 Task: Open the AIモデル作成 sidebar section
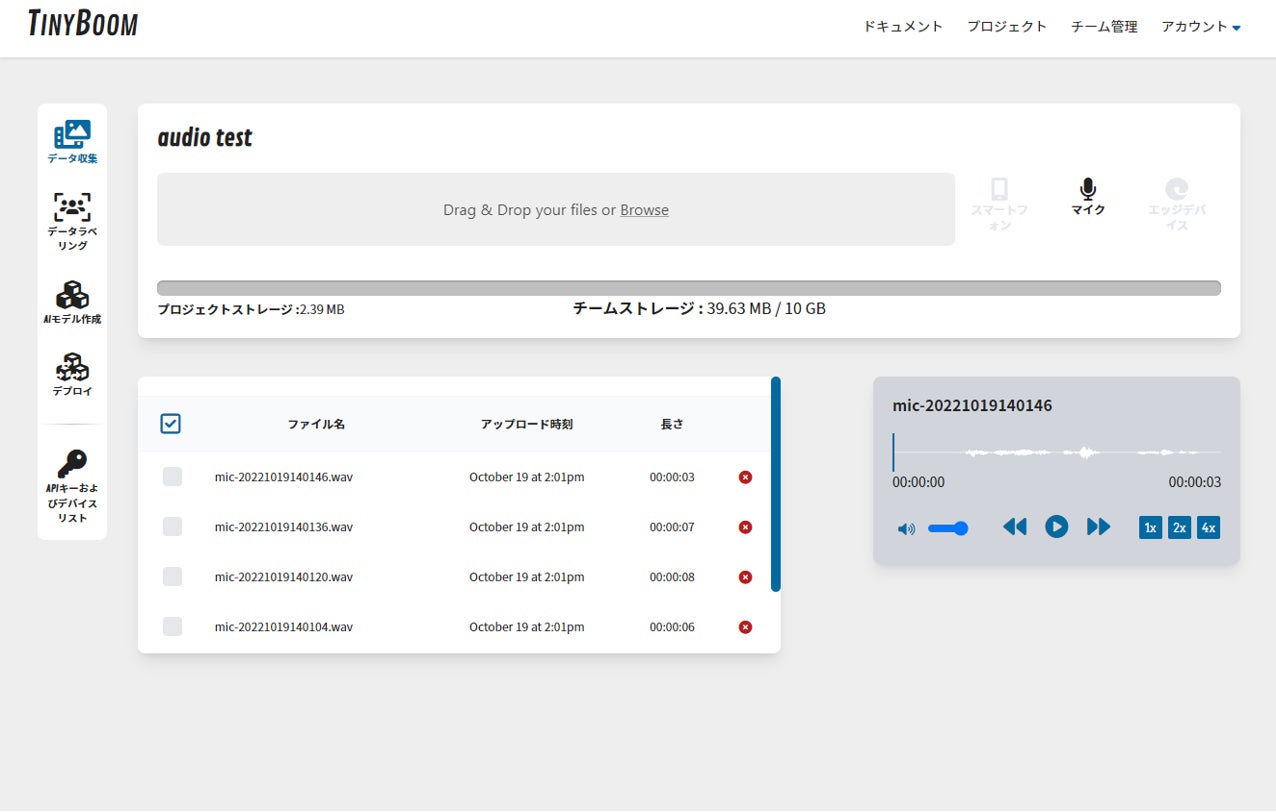coord(72,302)
